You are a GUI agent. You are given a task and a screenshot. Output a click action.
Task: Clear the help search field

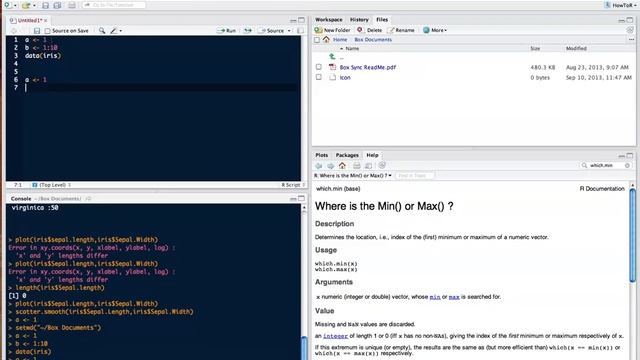click(627, 165)
